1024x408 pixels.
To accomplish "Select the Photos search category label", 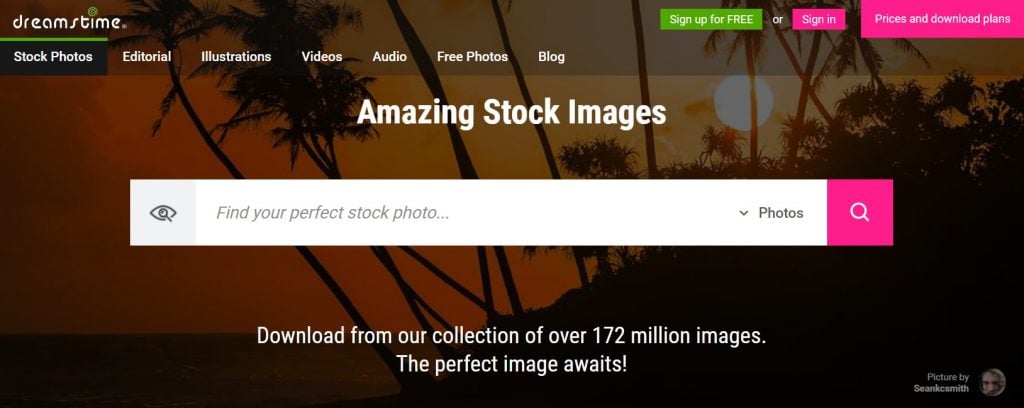I will [x=780, y=213].
